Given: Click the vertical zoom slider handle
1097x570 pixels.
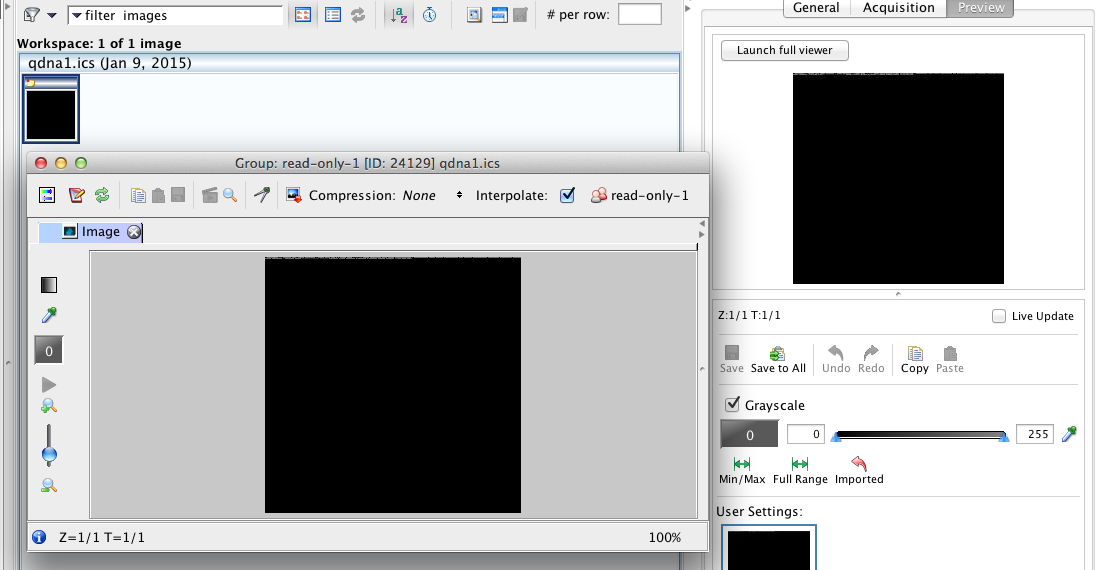Looking at the screenshot, I should click(49, 455).
